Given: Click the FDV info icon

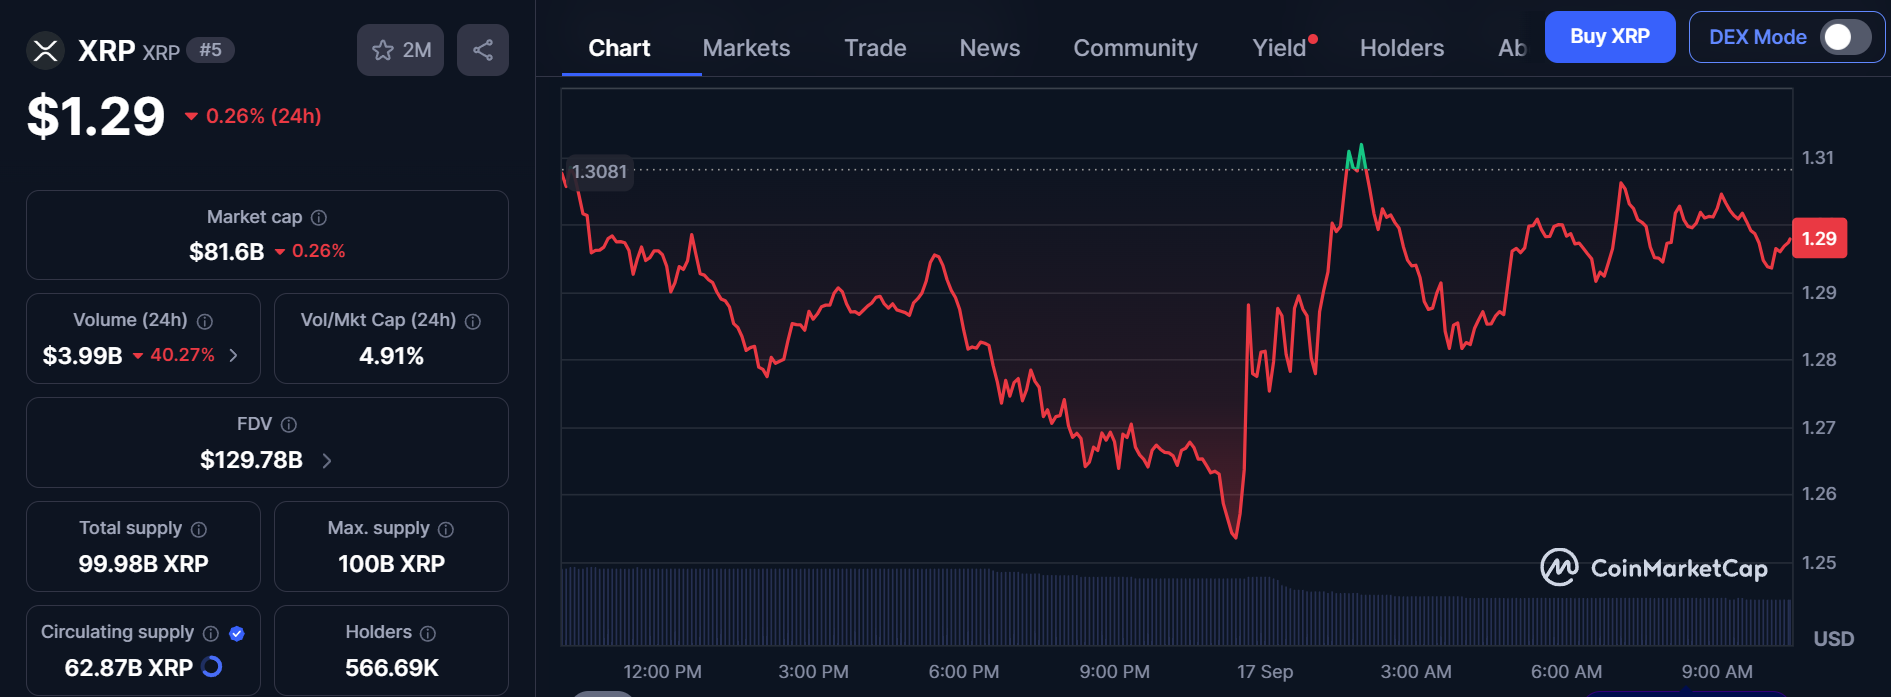Looking at the screenshot, I should point(289,425).
